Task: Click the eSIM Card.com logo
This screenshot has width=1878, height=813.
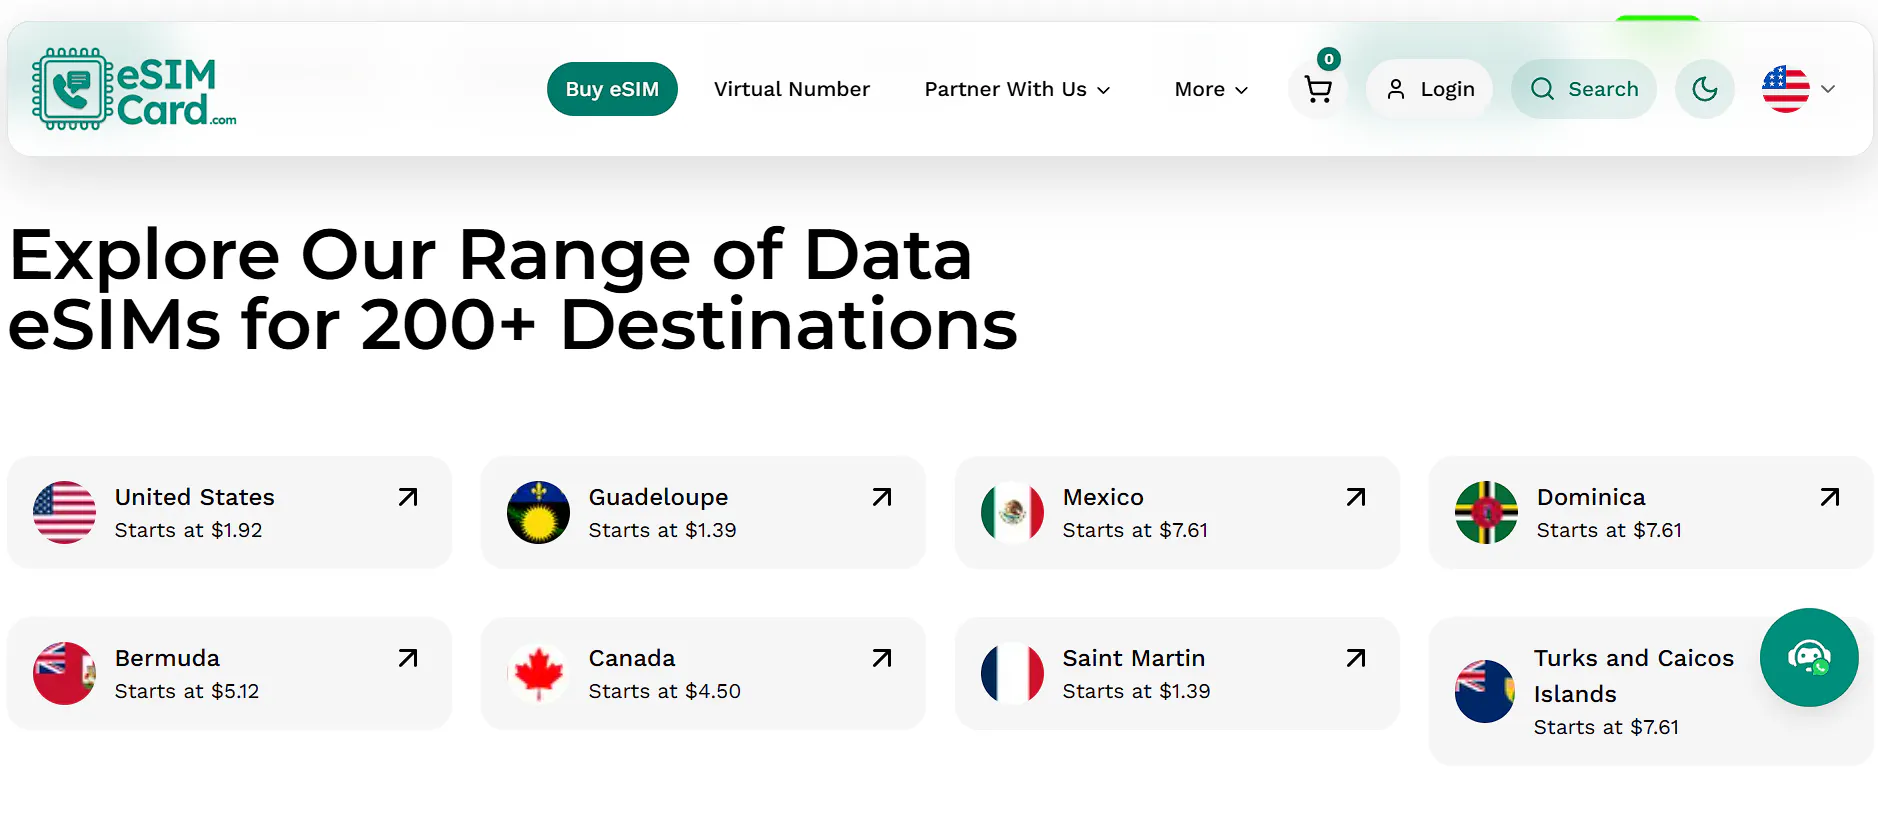Action: pyautogui.click(x=134, y=89)
